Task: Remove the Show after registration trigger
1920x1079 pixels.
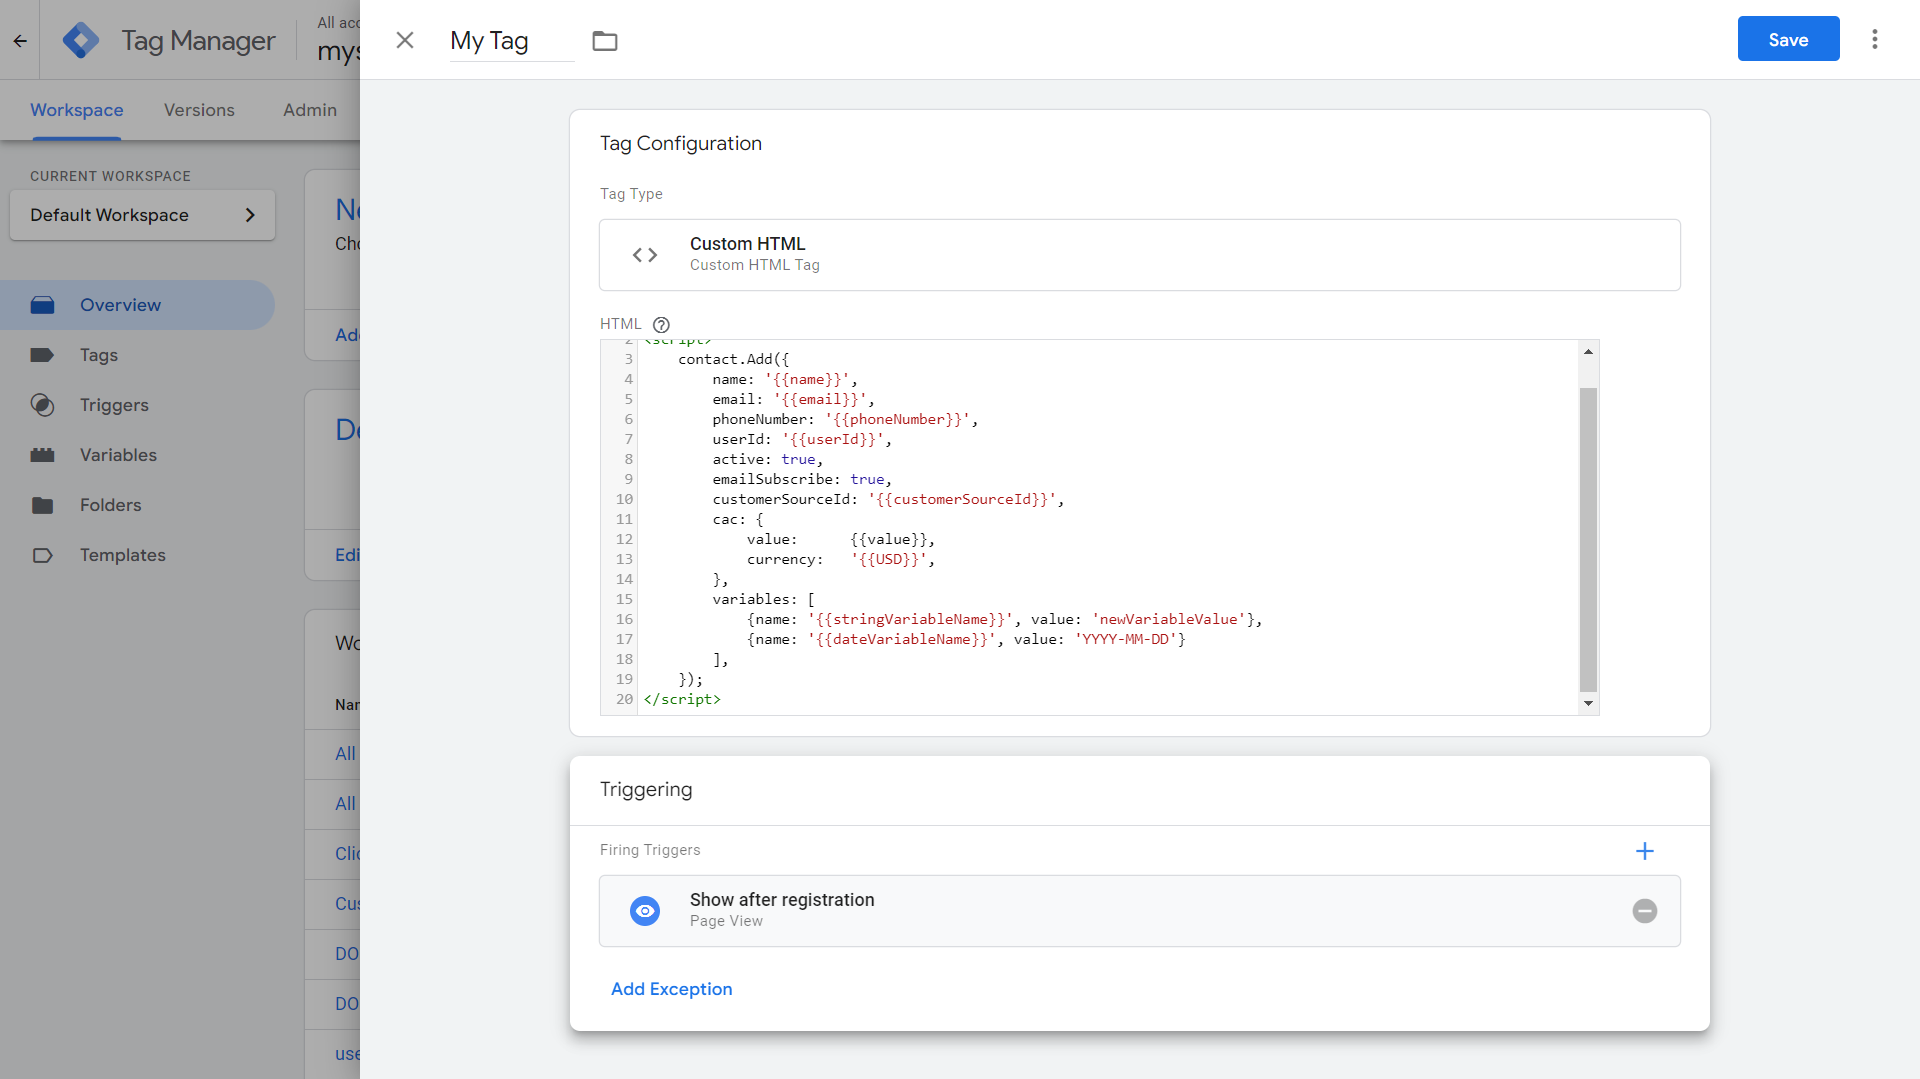Action: [1644, 911]
